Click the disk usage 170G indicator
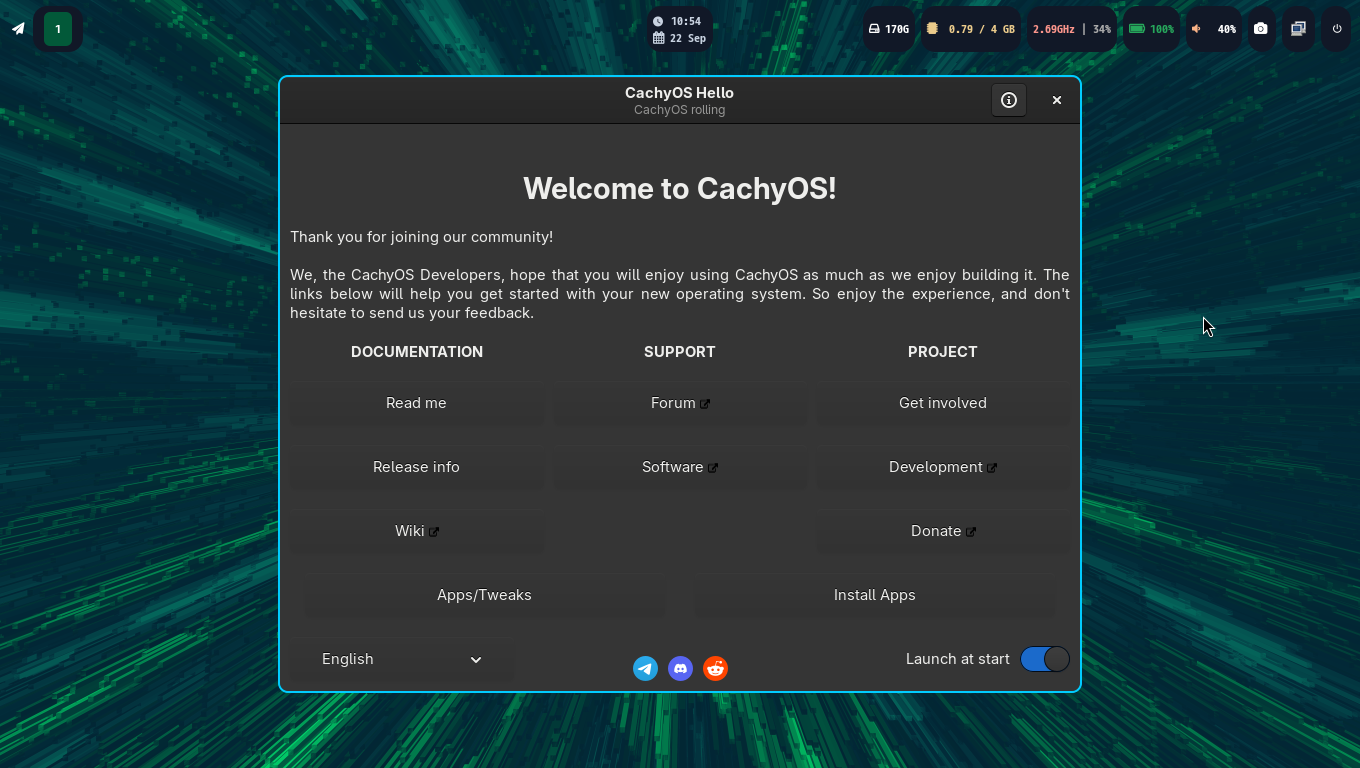 [888, 29]
